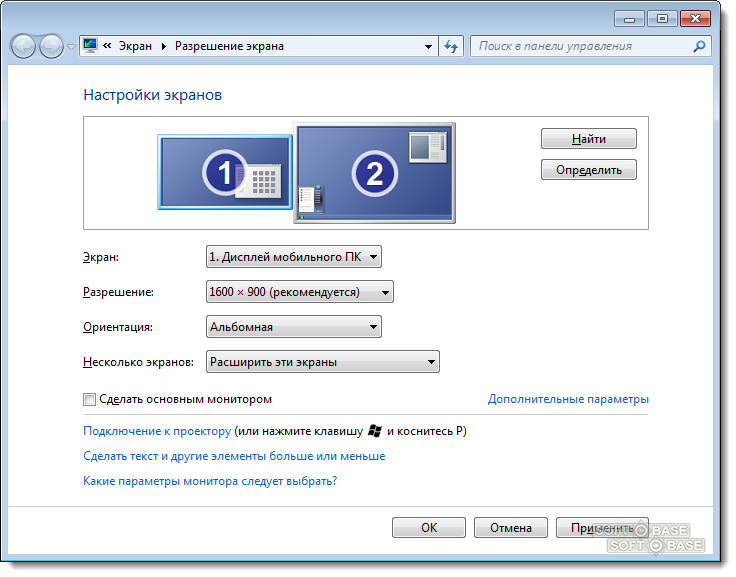Viewport: 736px width, 577px height.
Task: Click the Отмена button
Action: tap(511, 528)
